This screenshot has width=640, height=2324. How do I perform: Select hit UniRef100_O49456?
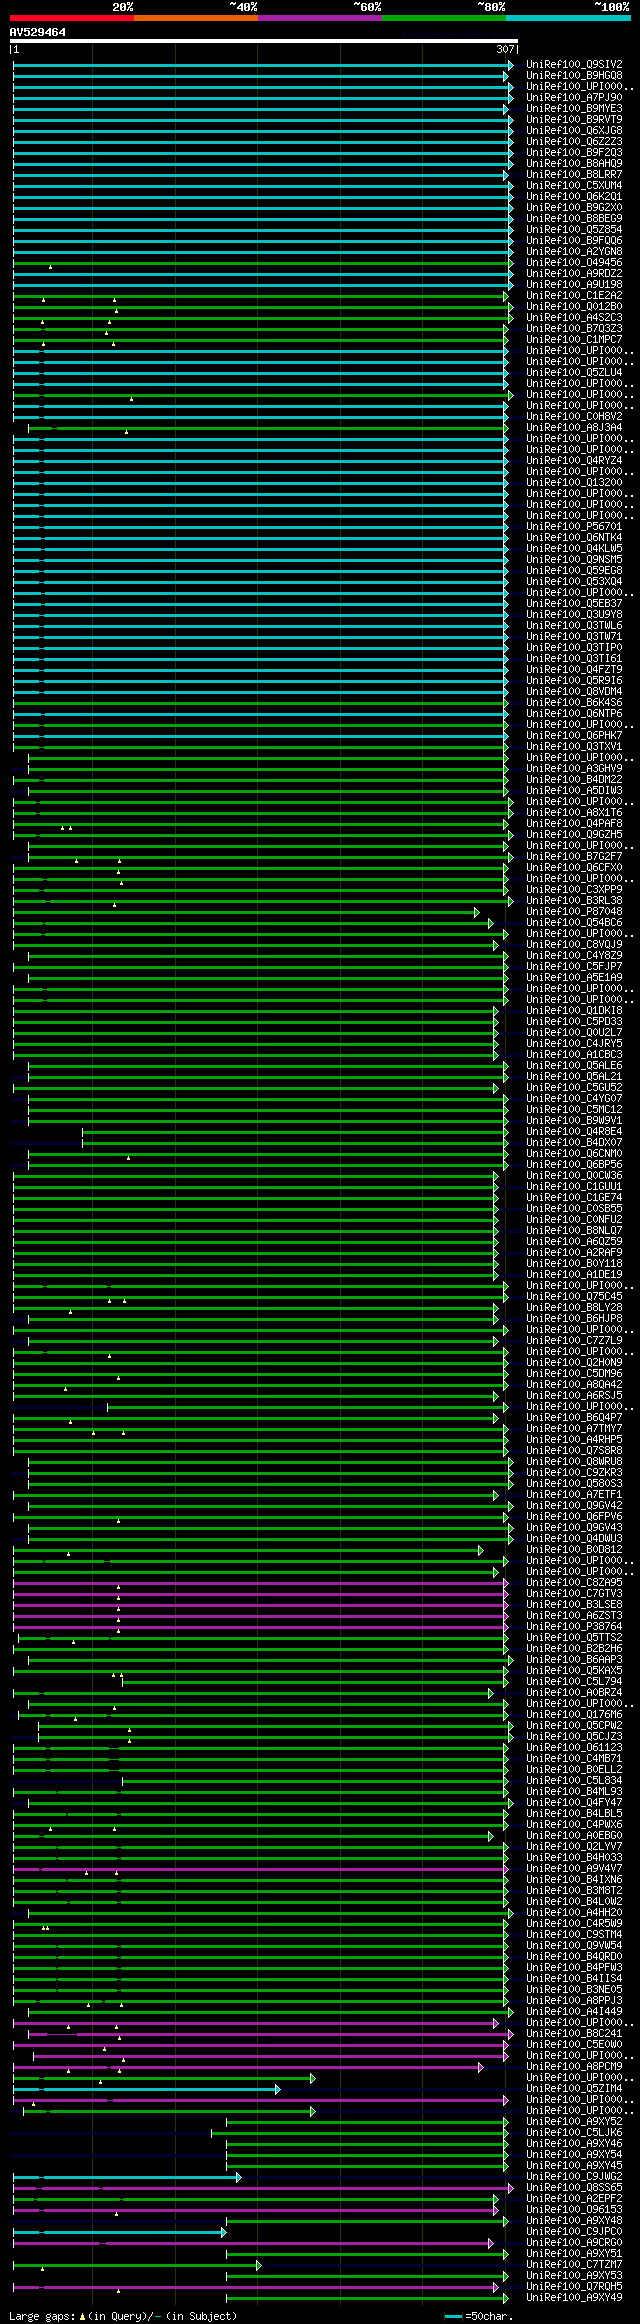574,263
